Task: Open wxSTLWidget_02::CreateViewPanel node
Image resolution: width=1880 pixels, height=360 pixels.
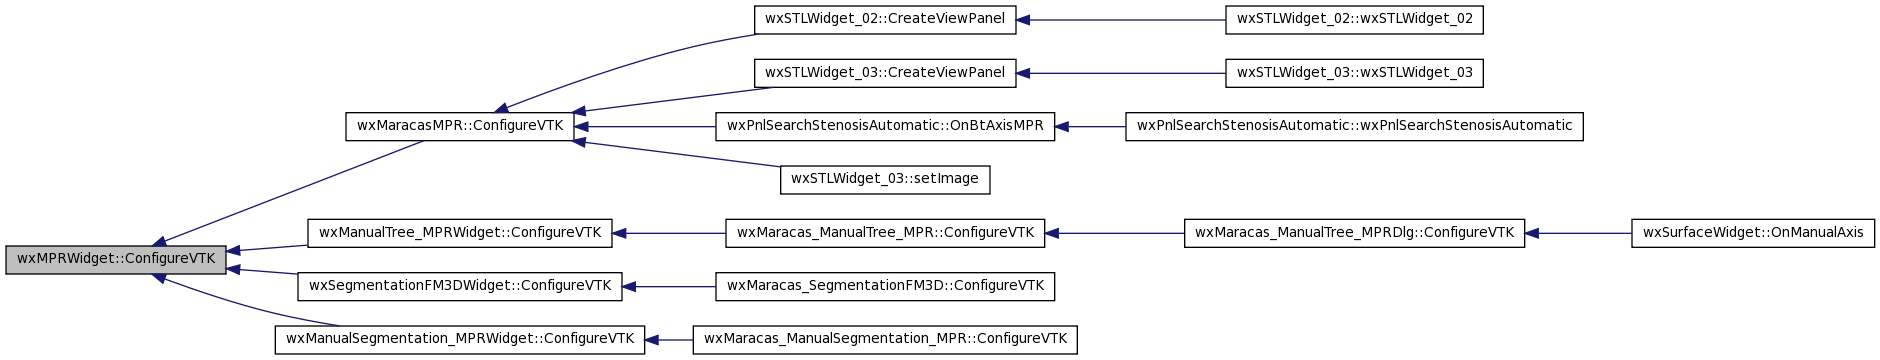Action: click(x=885, y=19)
